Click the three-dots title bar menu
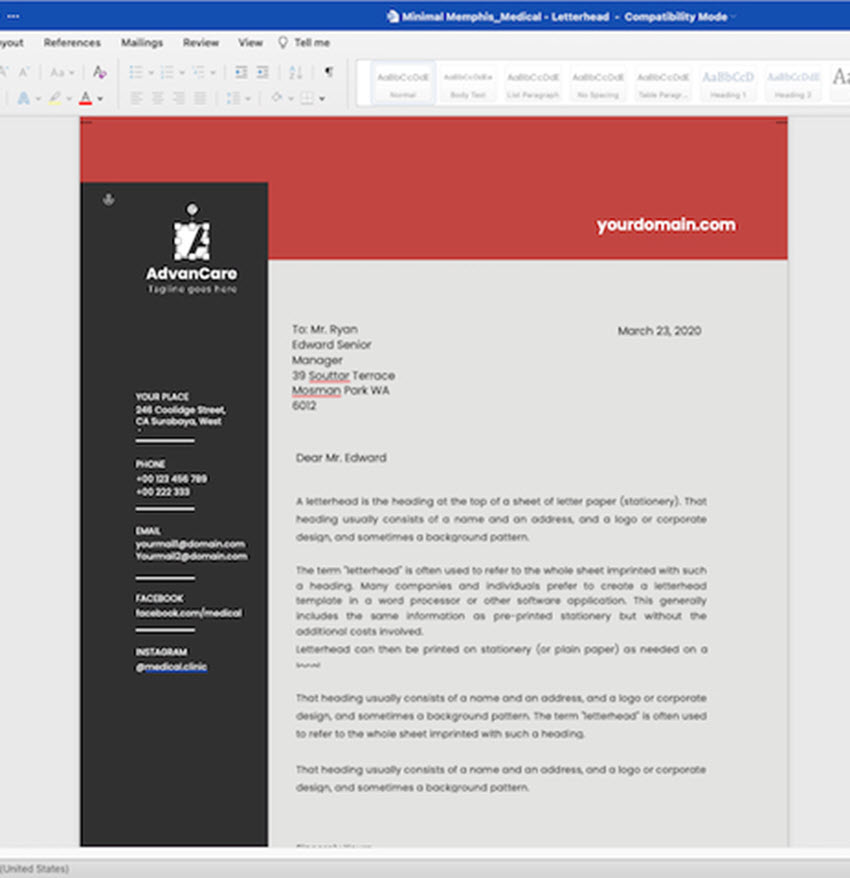Screen dimensions: 850x878 [13, 16]
